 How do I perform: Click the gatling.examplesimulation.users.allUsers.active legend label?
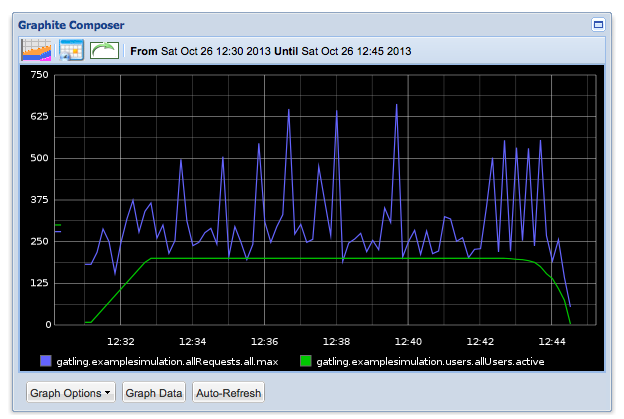point(430,362)
